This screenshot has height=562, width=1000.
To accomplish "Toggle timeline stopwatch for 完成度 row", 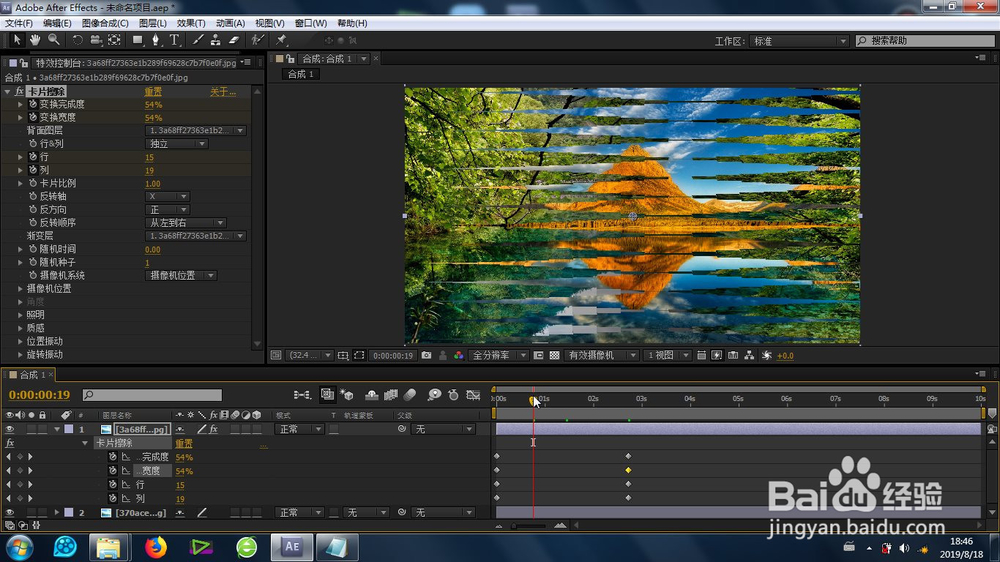I will (113, 457).
